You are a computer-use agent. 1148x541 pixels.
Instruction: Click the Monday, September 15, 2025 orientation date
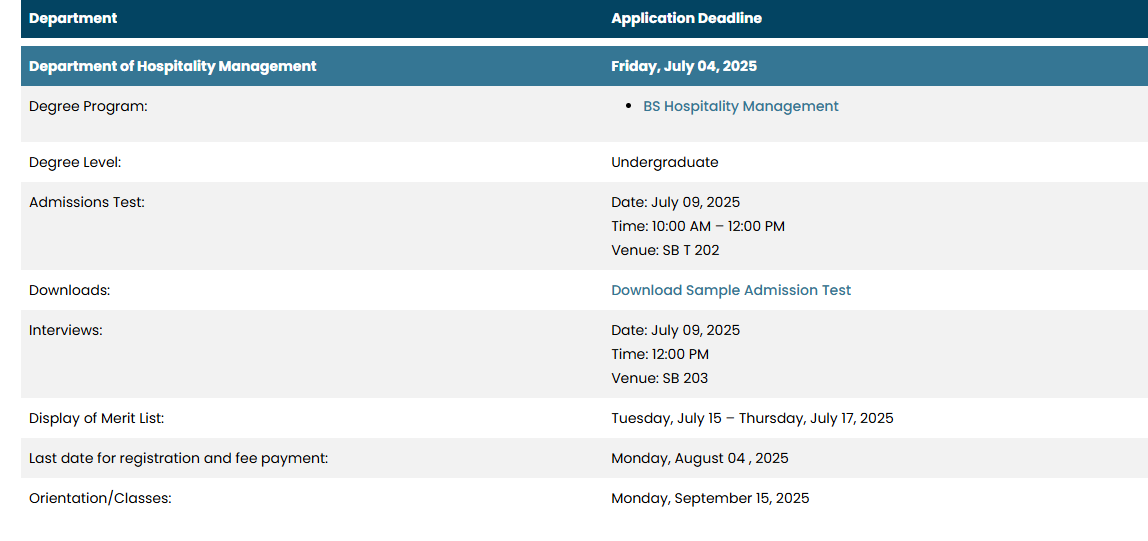point(710,499)
